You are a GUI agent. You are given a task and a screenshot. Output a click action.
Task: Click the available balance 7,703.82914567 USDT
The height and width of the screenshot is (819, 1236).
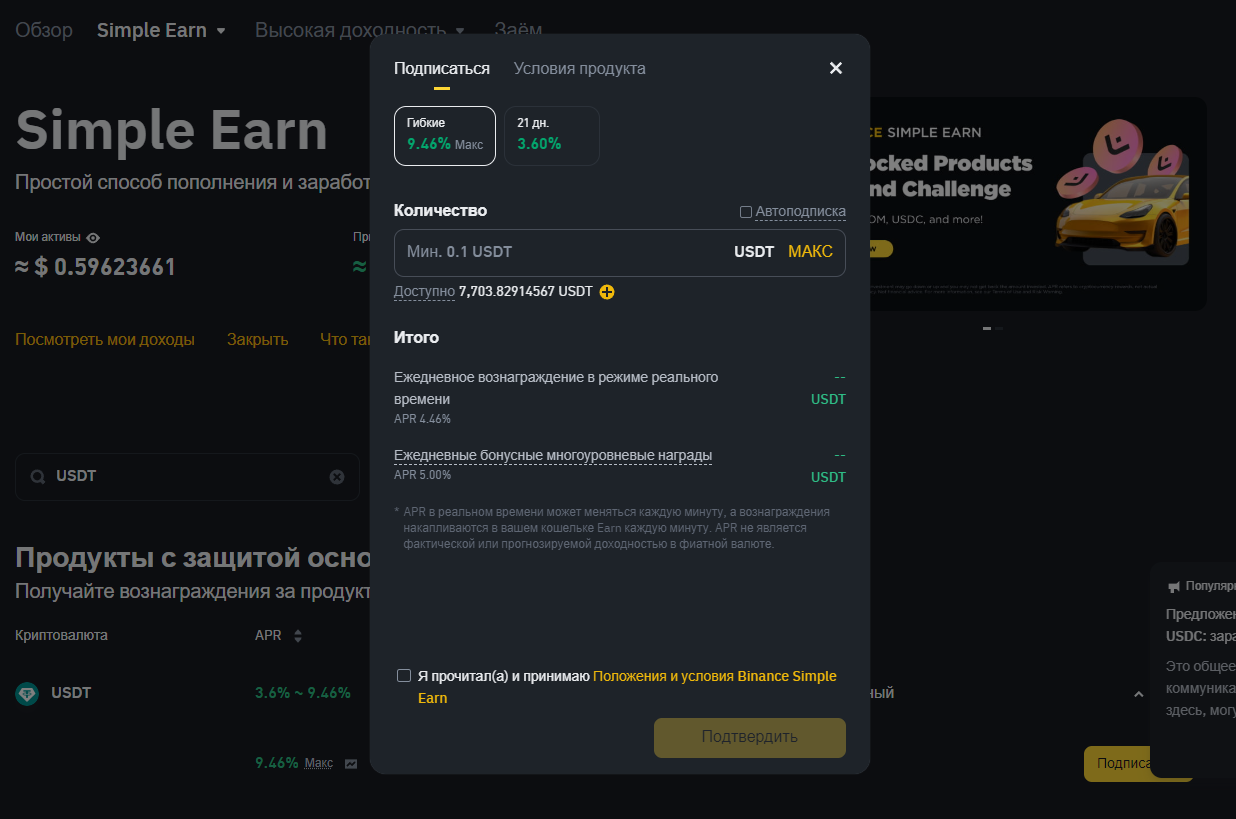(526, 292)
